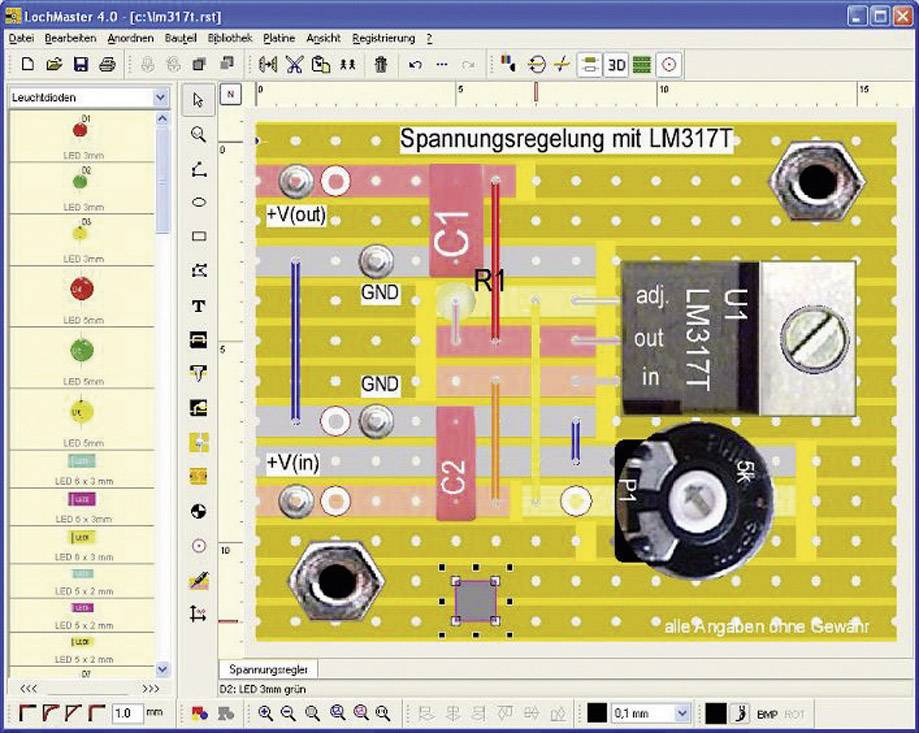
Task: Select the black-white circle tool
Action: click(199, 511)
